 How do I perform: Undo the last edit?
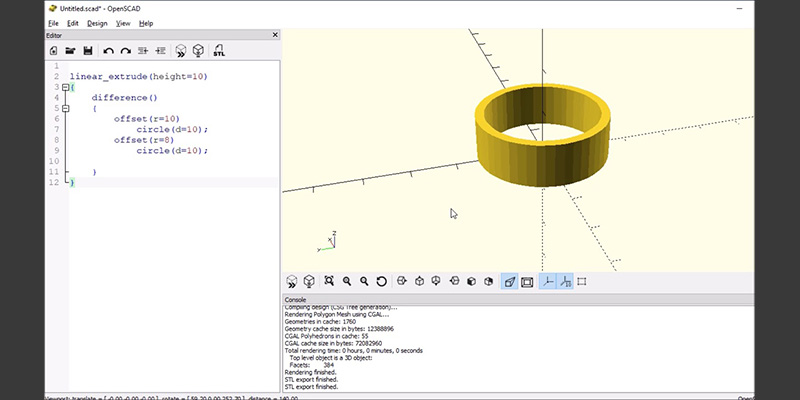pyautogui.click(x=108, y=51)
